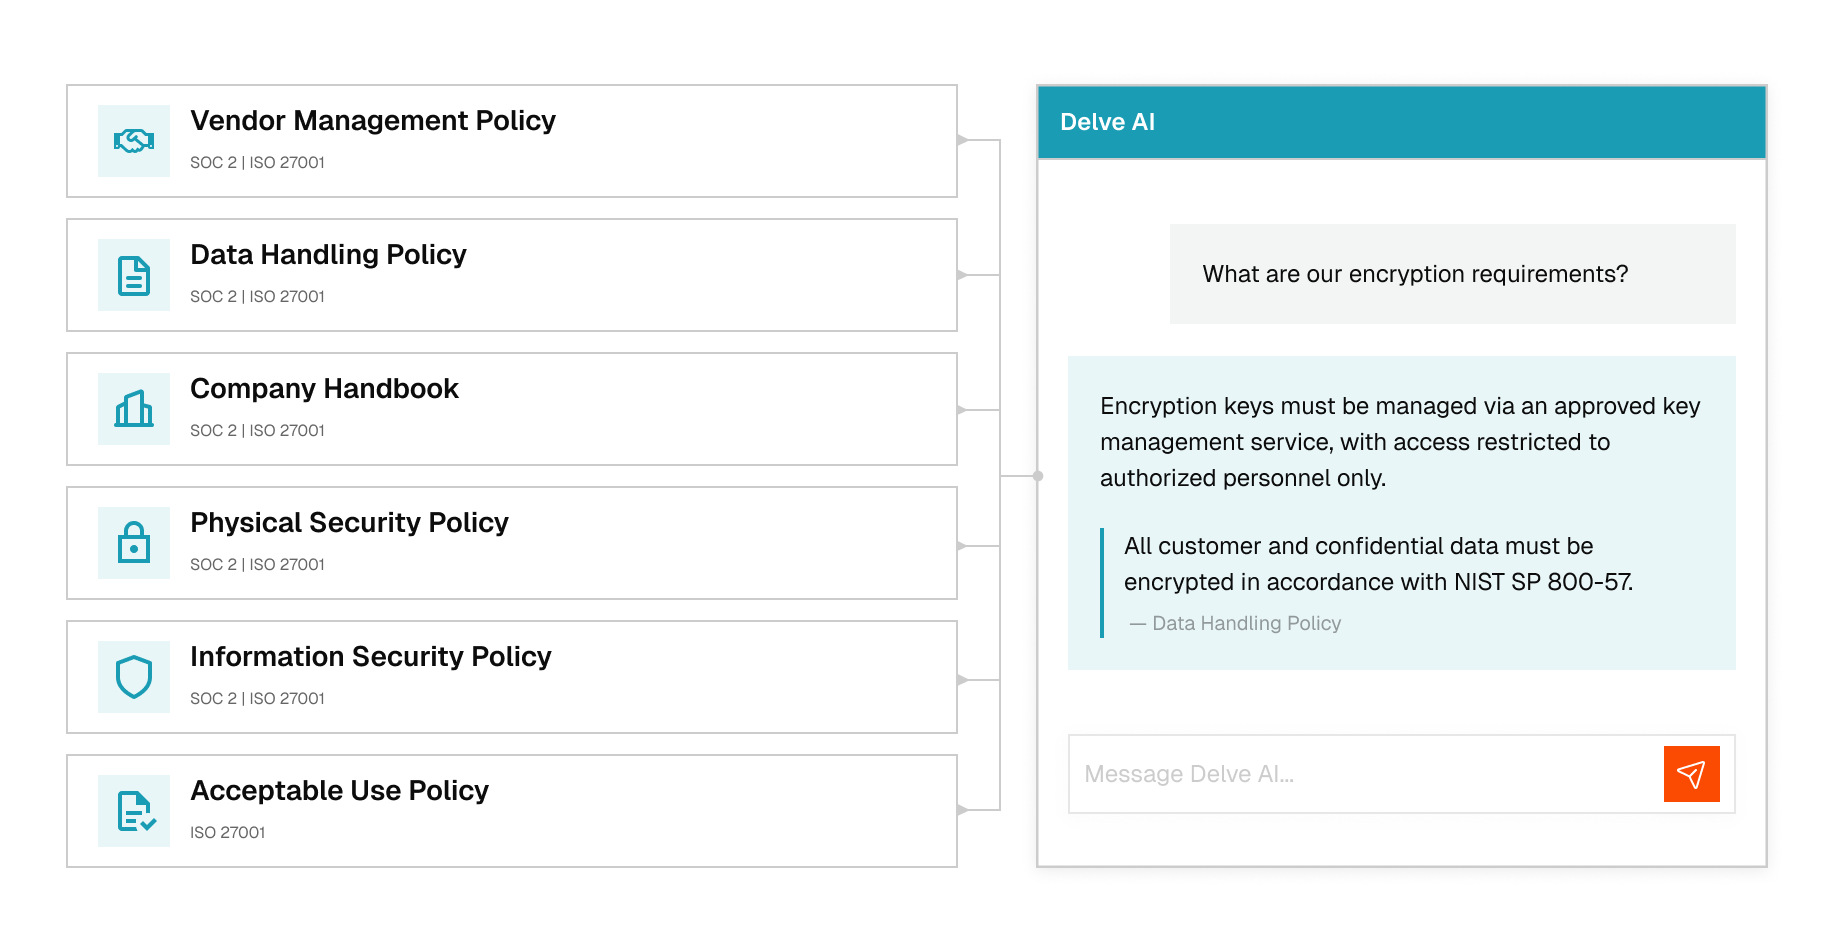The image size is (1832, 952).
Task: Click SOC 2 | ISO 27001 under Physical Security Policy
Action: point(257,564)
